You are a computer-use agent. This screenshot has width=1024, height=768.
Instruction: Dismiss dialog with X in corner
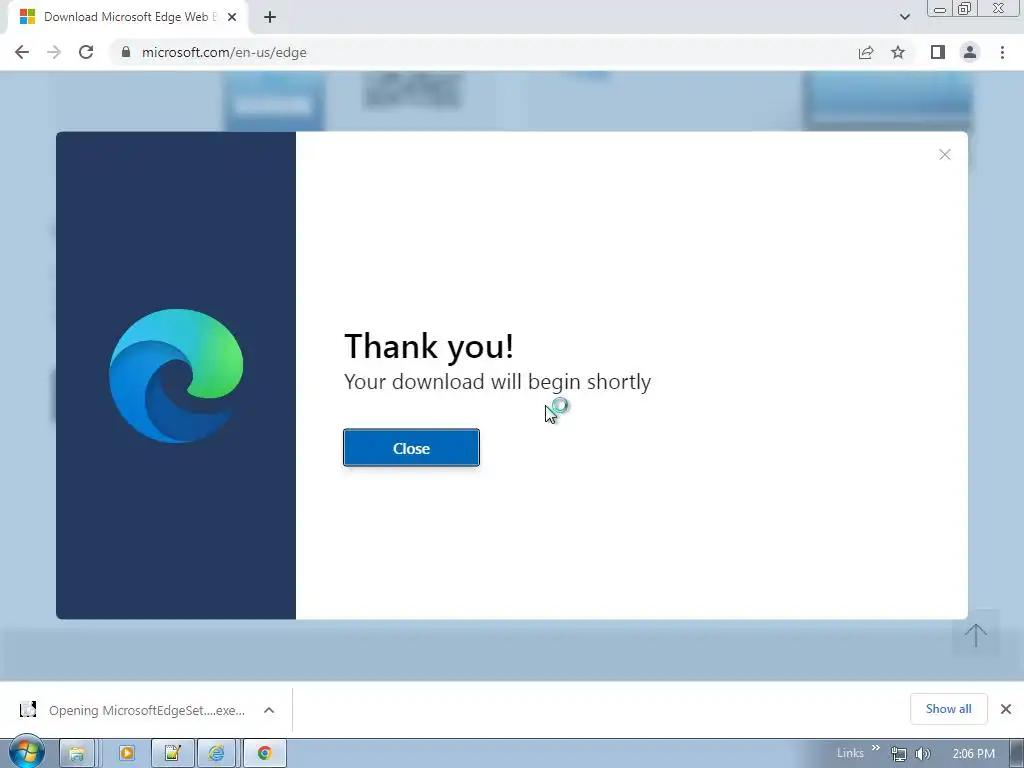coord(944,154)
